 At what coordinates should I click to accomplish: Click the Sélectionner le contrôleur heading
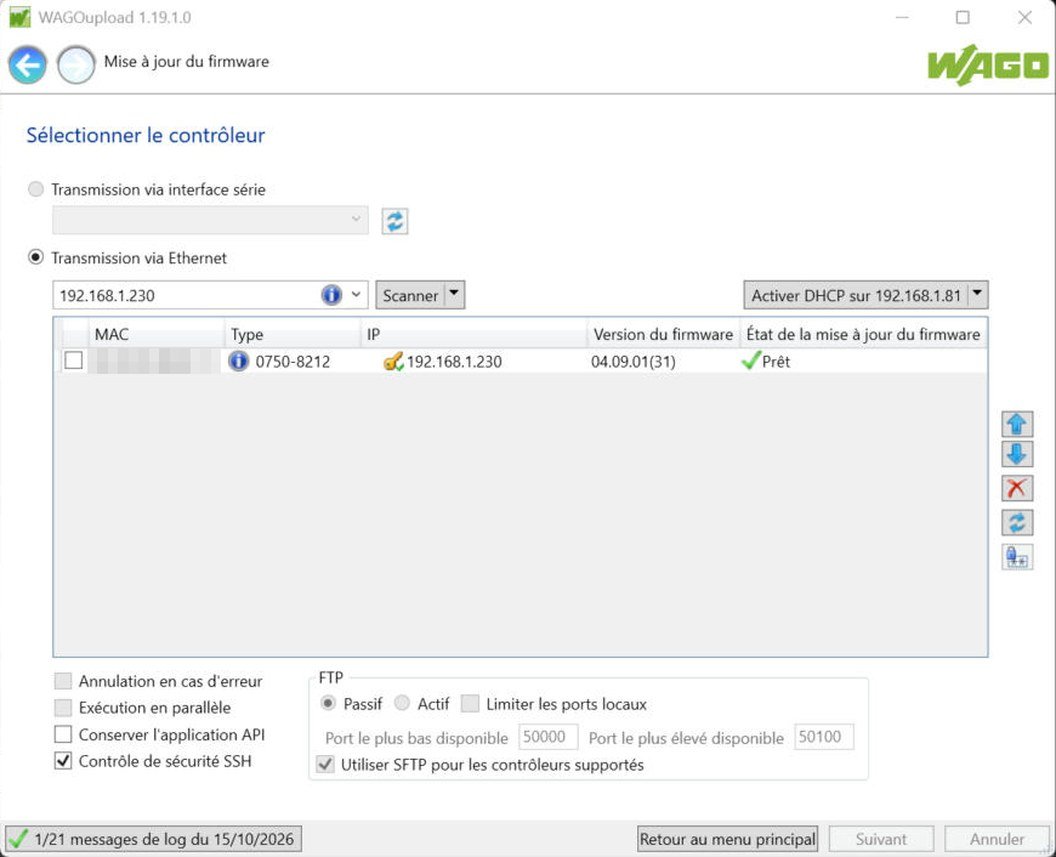coord(145,135)
